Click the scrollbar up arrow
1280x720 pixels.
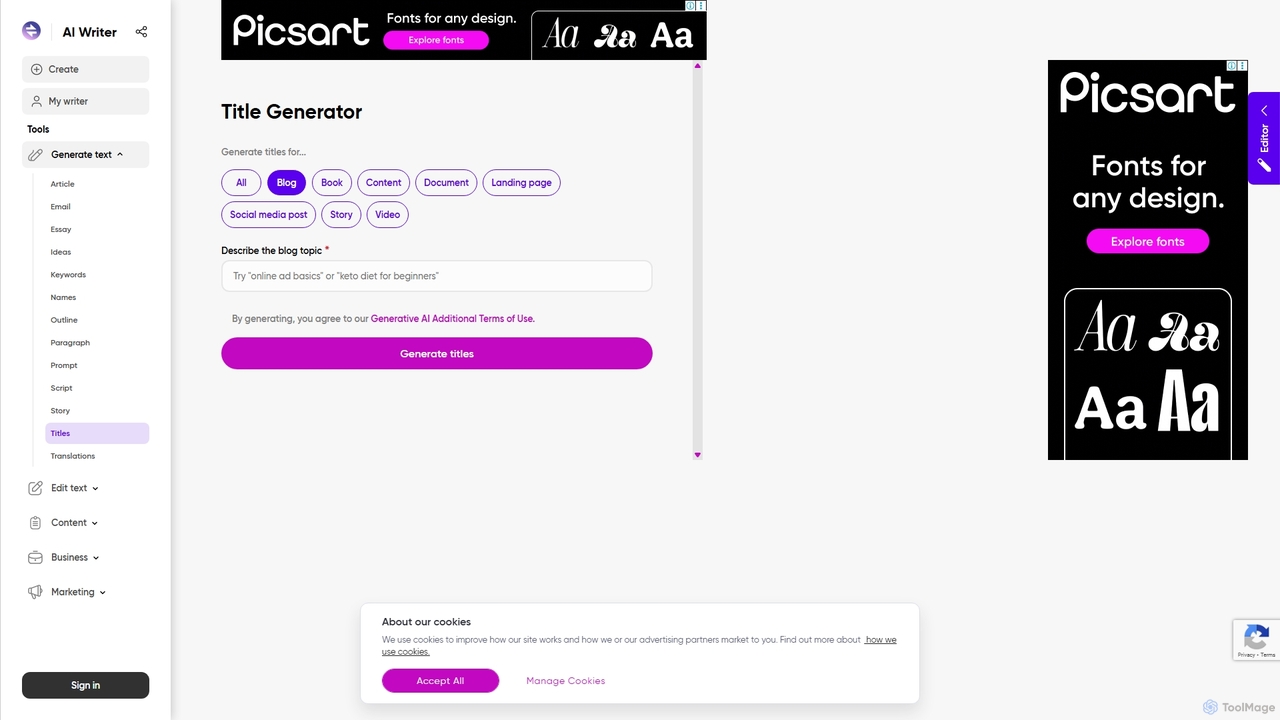tap(697, 66)
